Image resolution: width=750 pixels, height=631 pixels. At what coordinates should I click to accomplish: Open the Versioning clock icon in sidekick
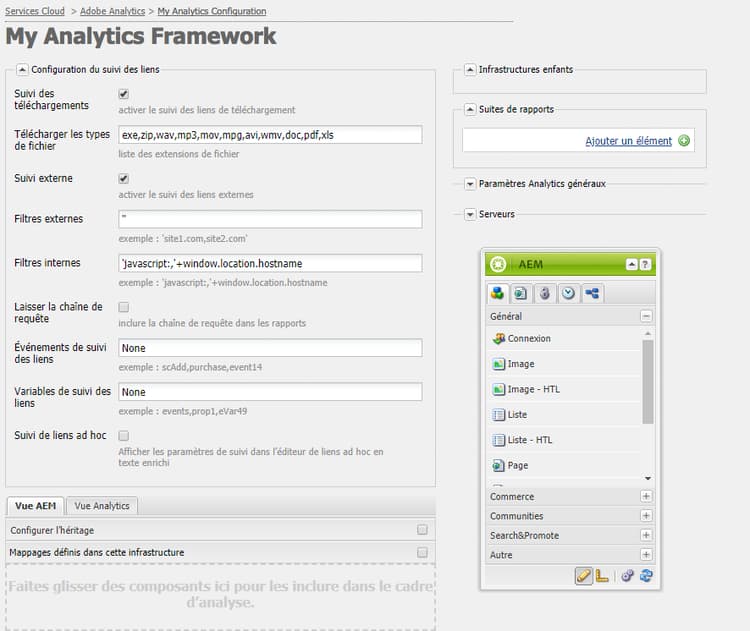point(568,293)
